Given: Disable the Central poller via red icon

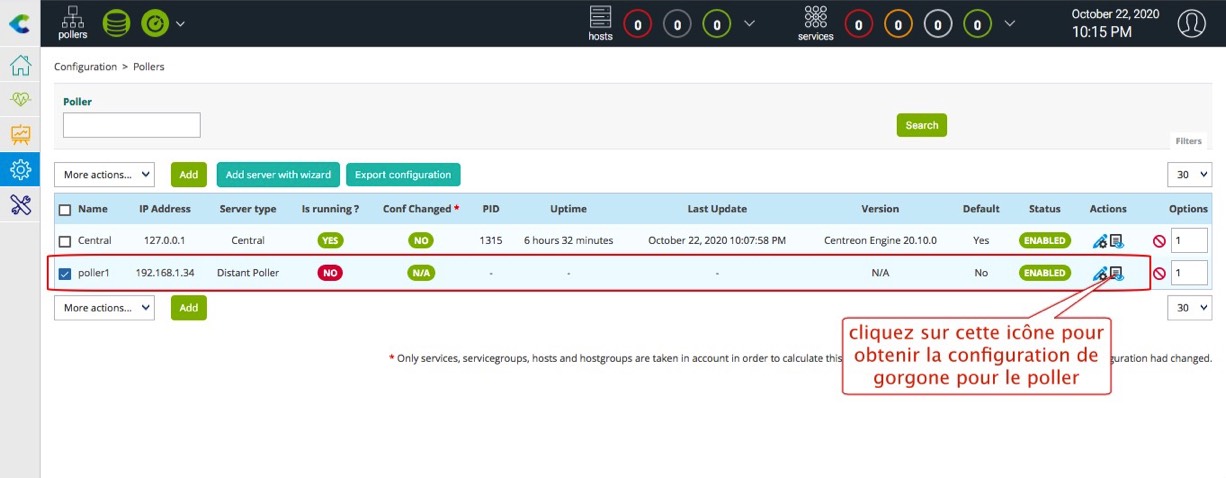Looking at the screenshot, I should pyautogui.click(x=1159, y=241).
